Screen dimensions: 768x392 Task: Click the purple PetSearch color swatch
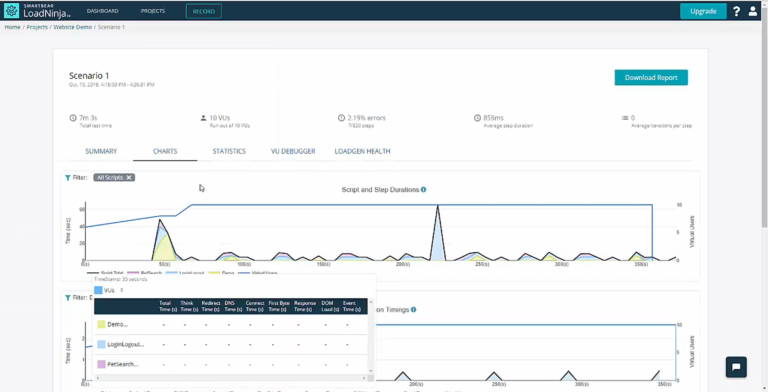[x=101, y=365]
